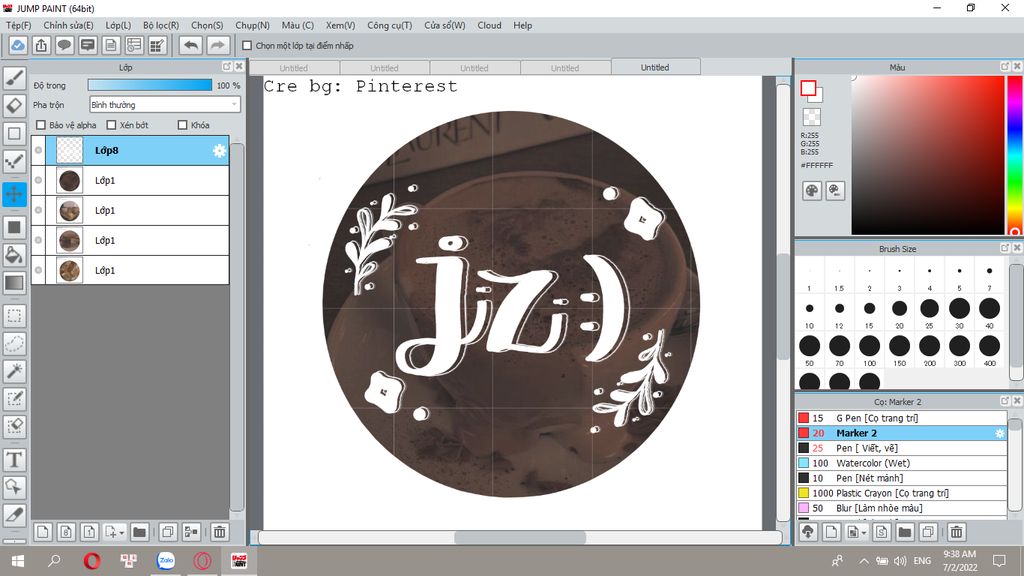Open the Chỉnh sửa(E) menu
This screenshot has width=1024, height=576.
pyautogui.click(x=68, y=25)
